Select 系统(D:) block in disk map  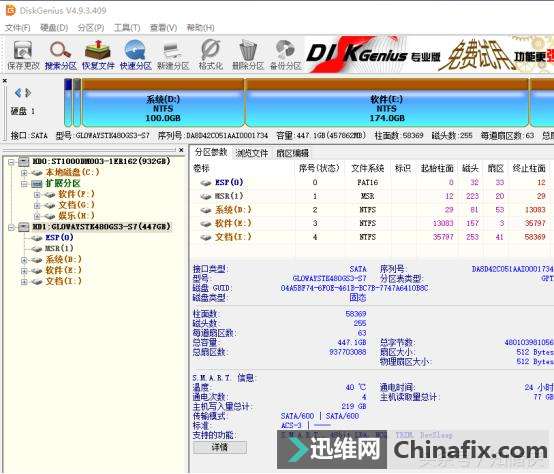point(163,103)
